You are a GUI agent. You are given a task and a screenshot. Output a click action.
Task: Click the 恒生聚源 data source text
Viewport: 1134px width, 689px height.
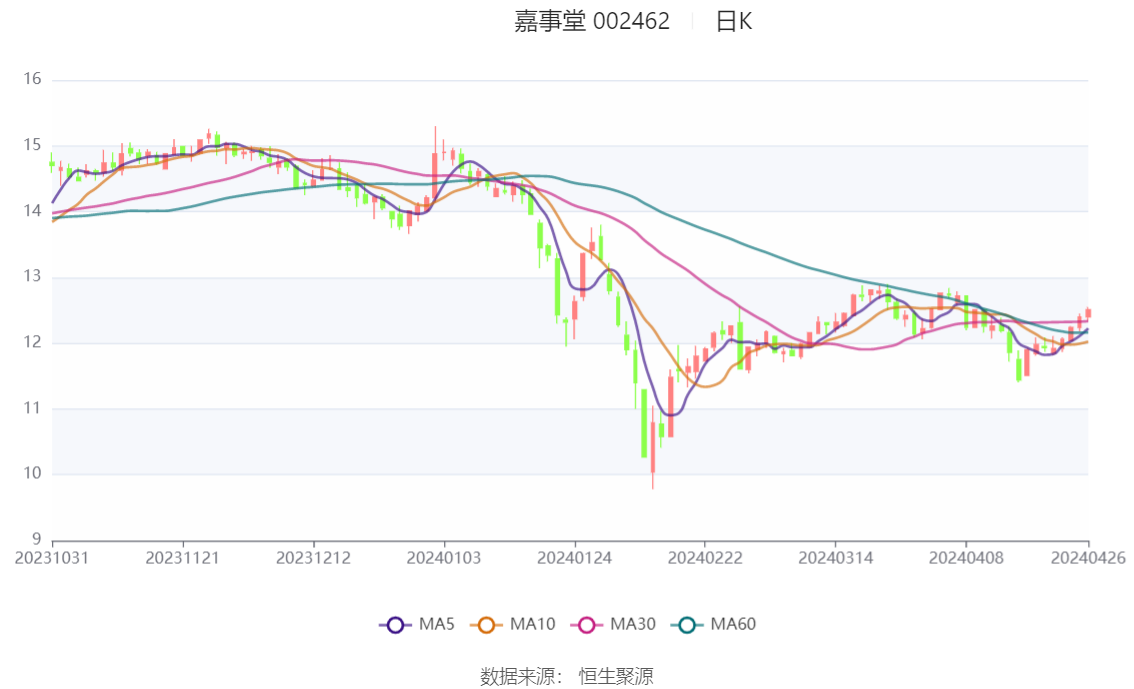(x=616, y=677)
